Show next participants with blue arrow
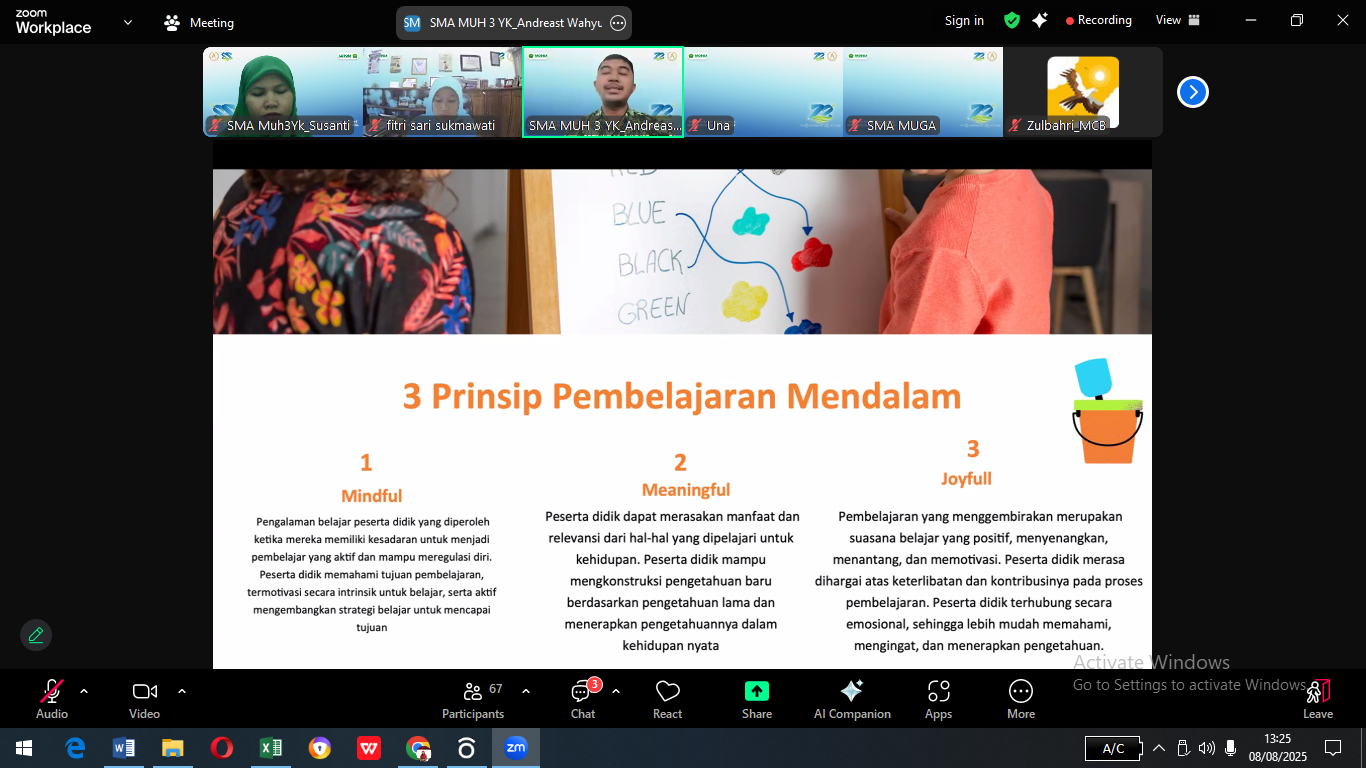1366x768 pixels. coord(1193,93)
